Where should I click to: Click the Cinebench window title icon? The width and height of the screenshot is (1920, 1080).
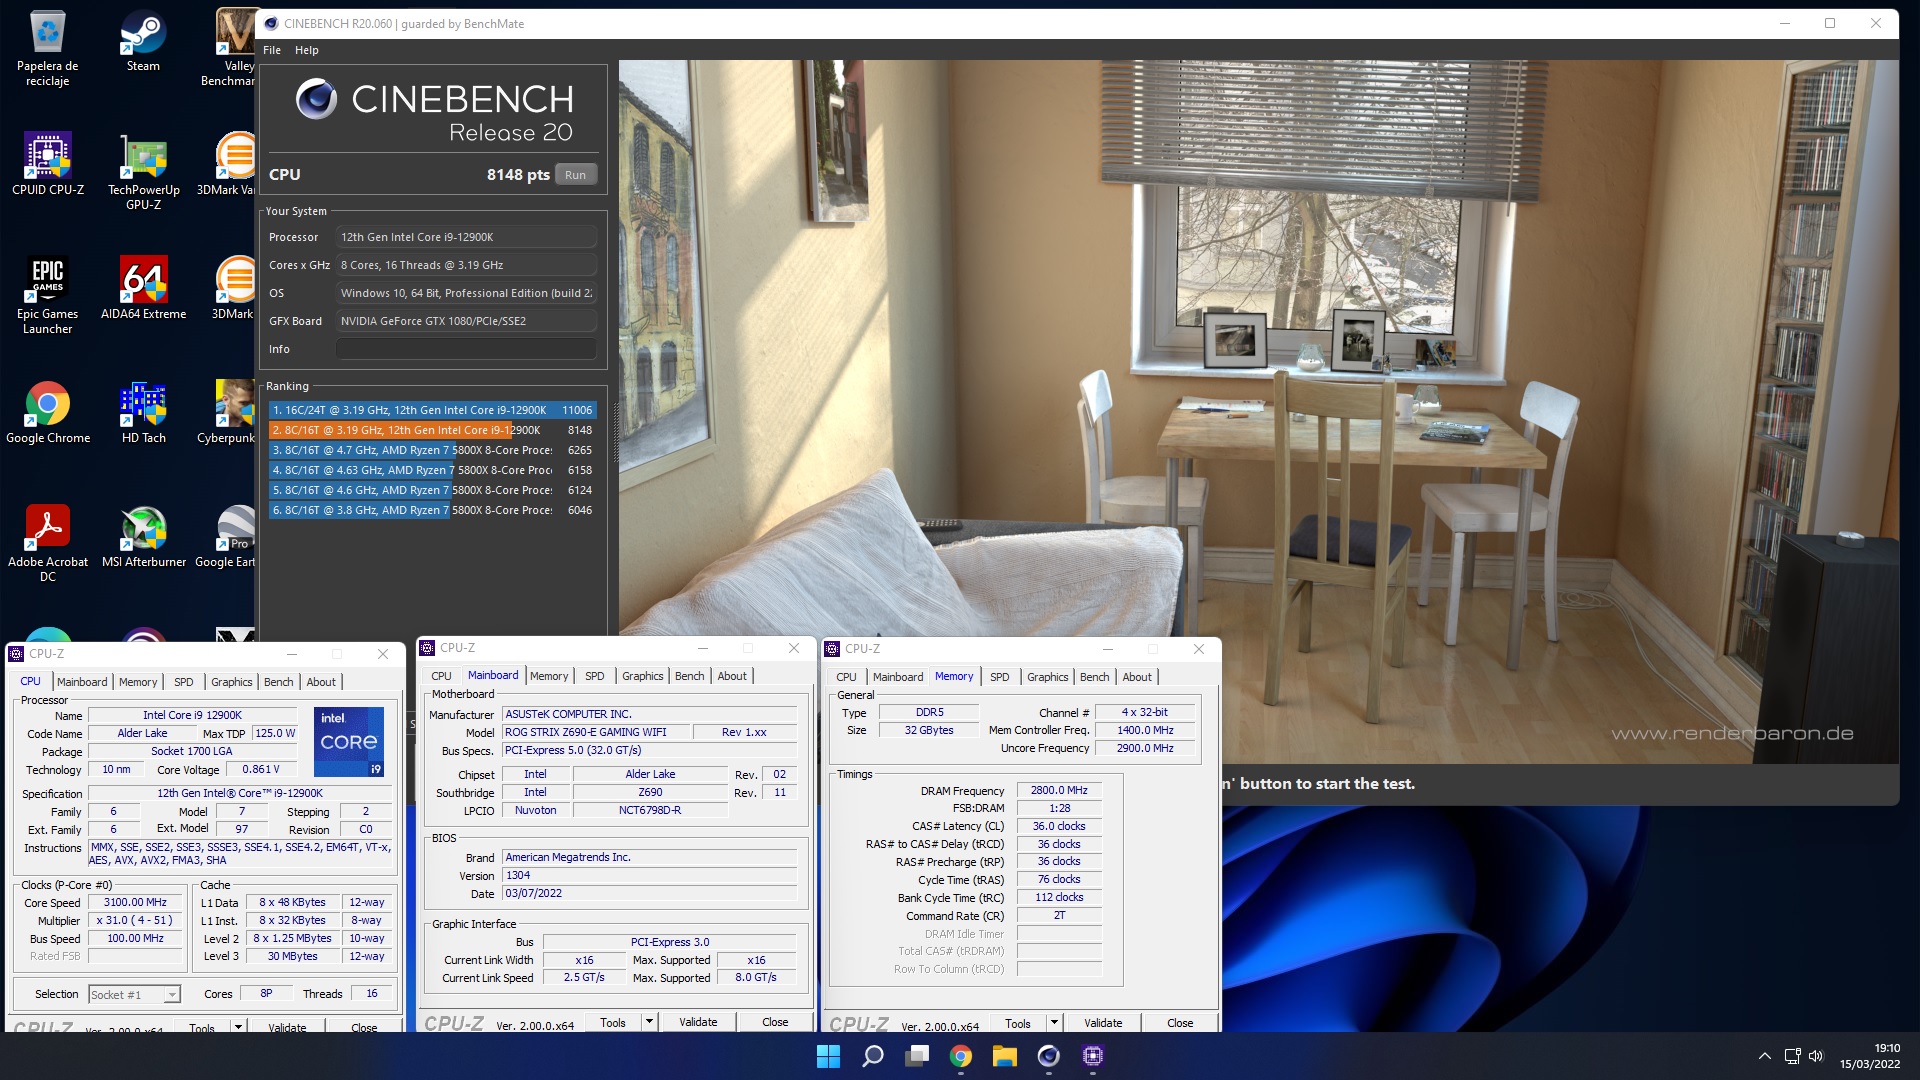(271, 23)
